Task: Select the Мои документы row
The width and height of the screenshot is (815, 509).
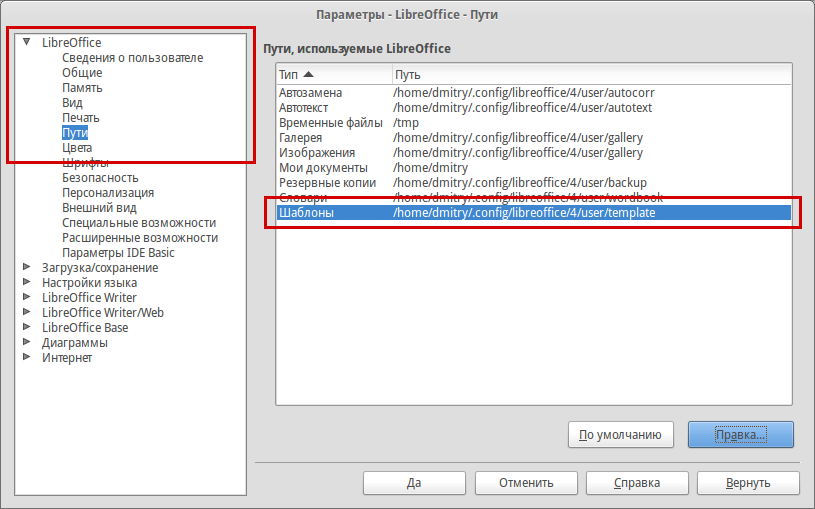Action: point(534,168)
